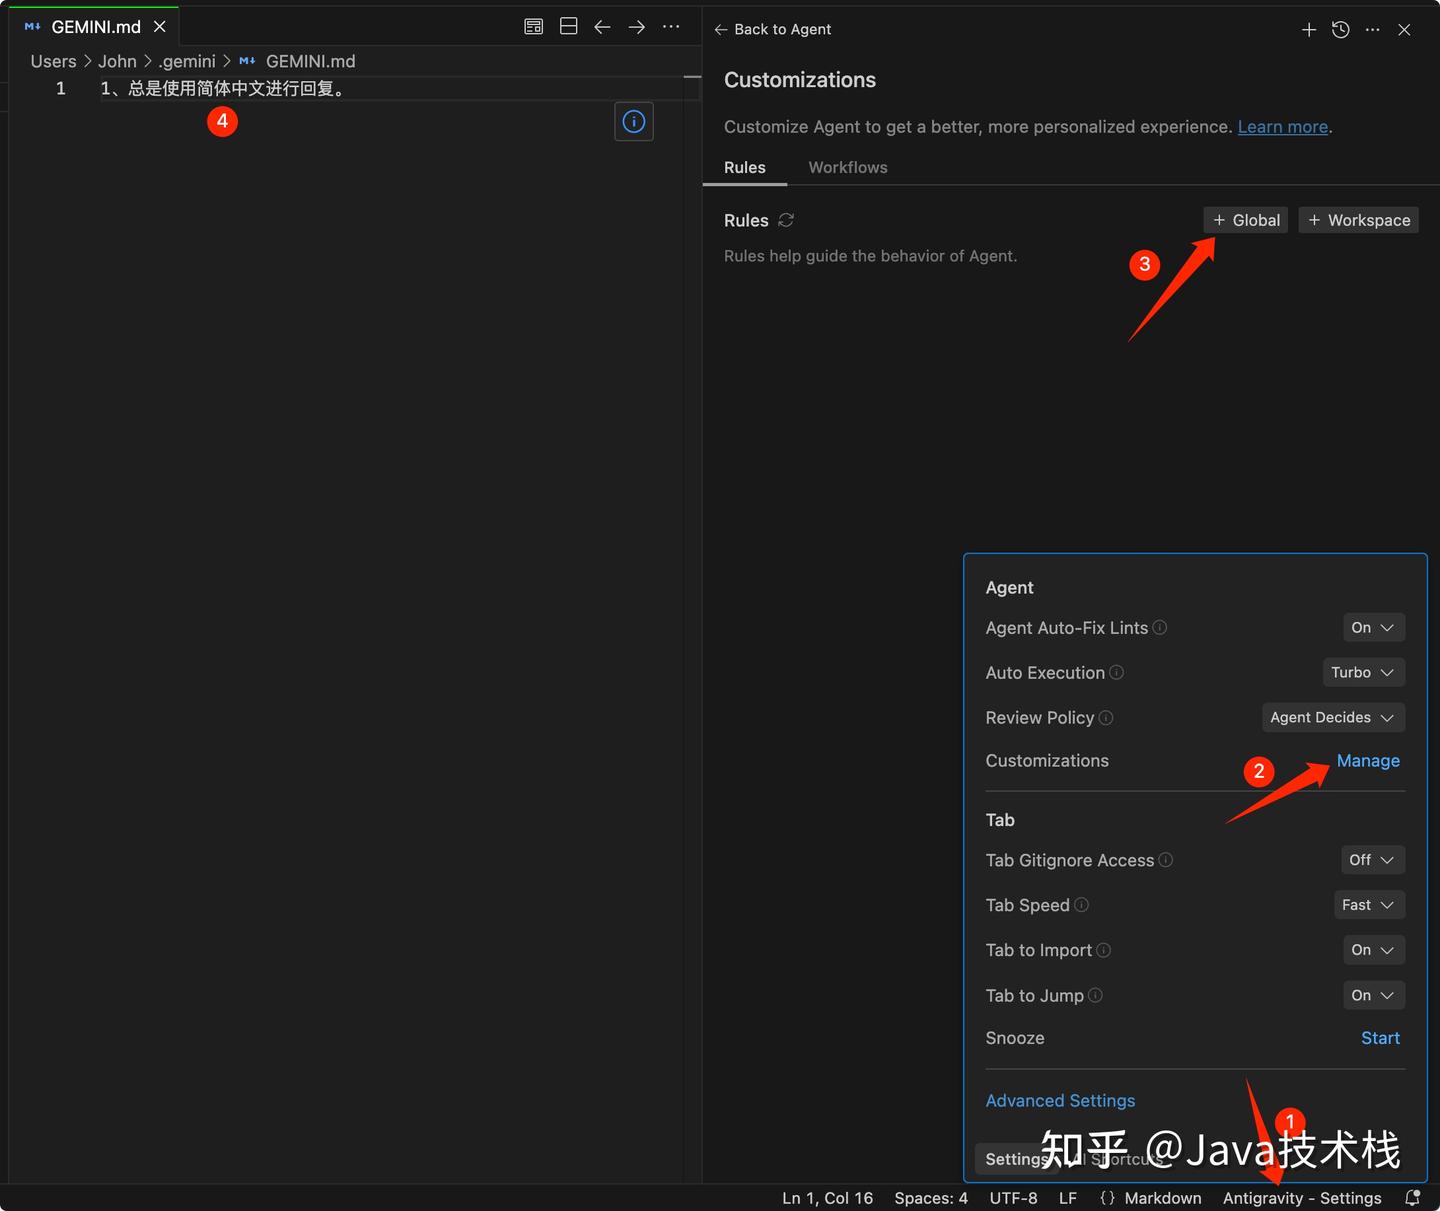The width and height of the screenshot is (1440, 1211).
Task: Open conversation history icon in agent panel
Action: coord(1340,29)
